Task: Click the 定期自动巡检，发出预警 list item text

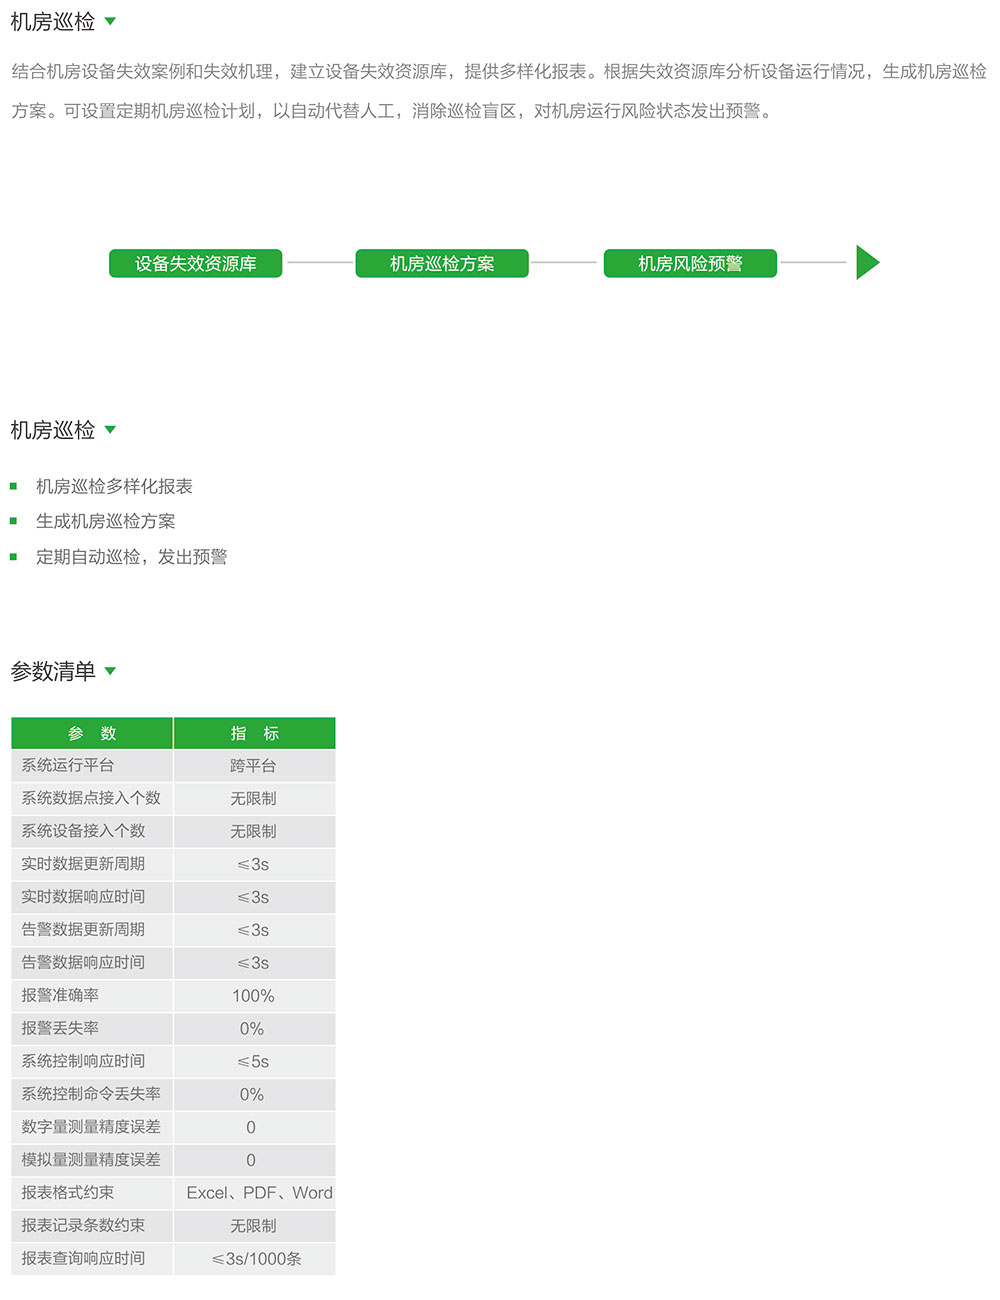Action: (x=131, y=557)
